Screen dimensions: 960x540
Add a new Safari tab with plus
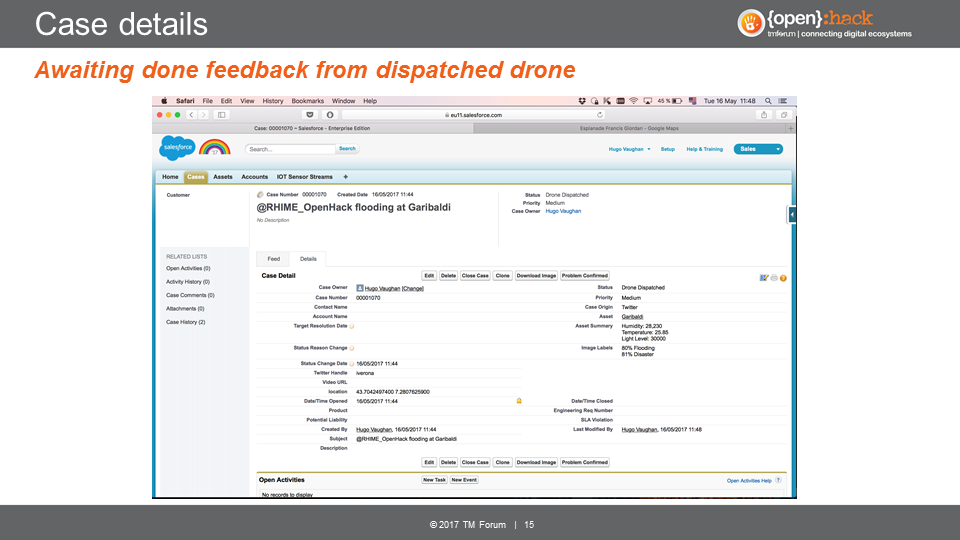coord(791,129)
